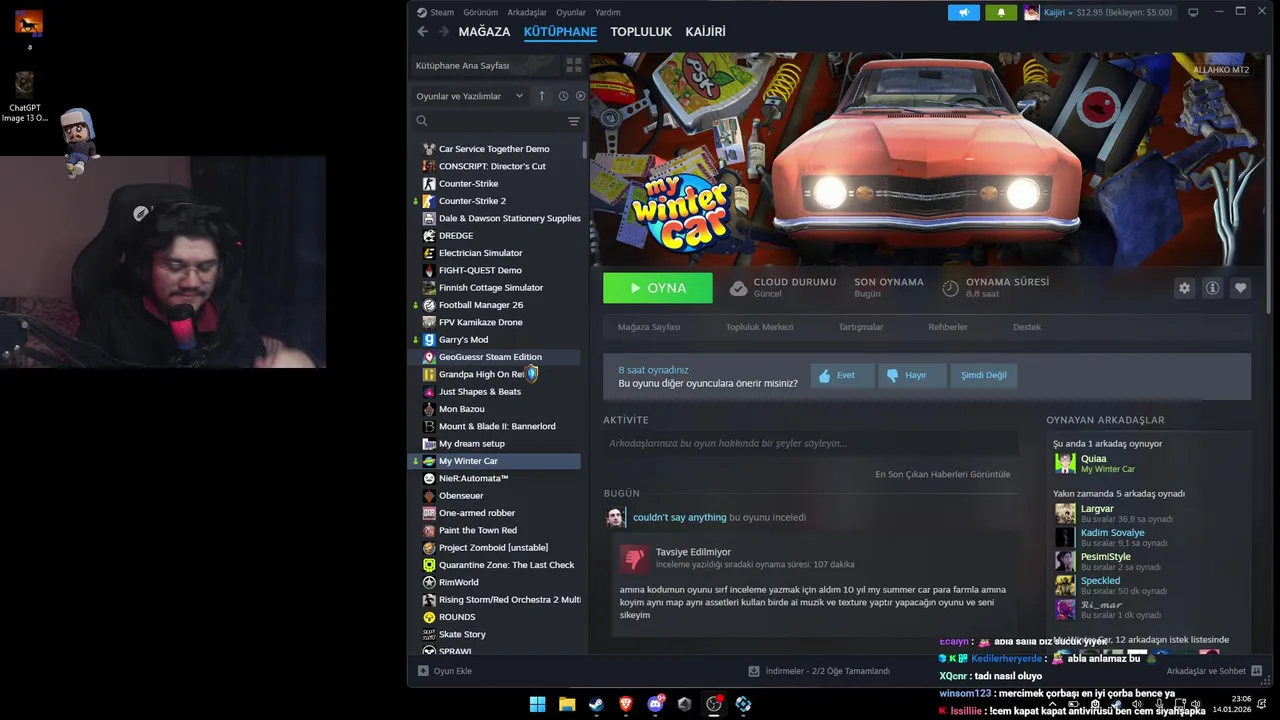Select Garry's Mod in library
Image resolution: width=1280 pixels, height=720 pixels.
coord(497,340)
